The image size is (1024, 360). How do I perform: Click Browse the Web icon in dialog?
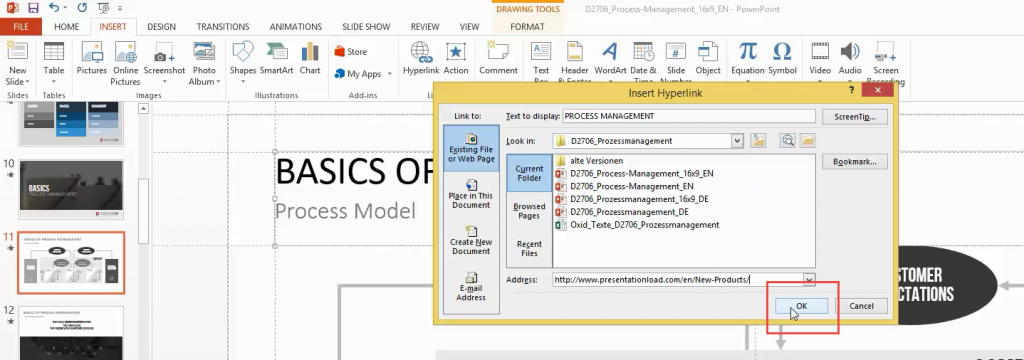(x=788, y=140)
